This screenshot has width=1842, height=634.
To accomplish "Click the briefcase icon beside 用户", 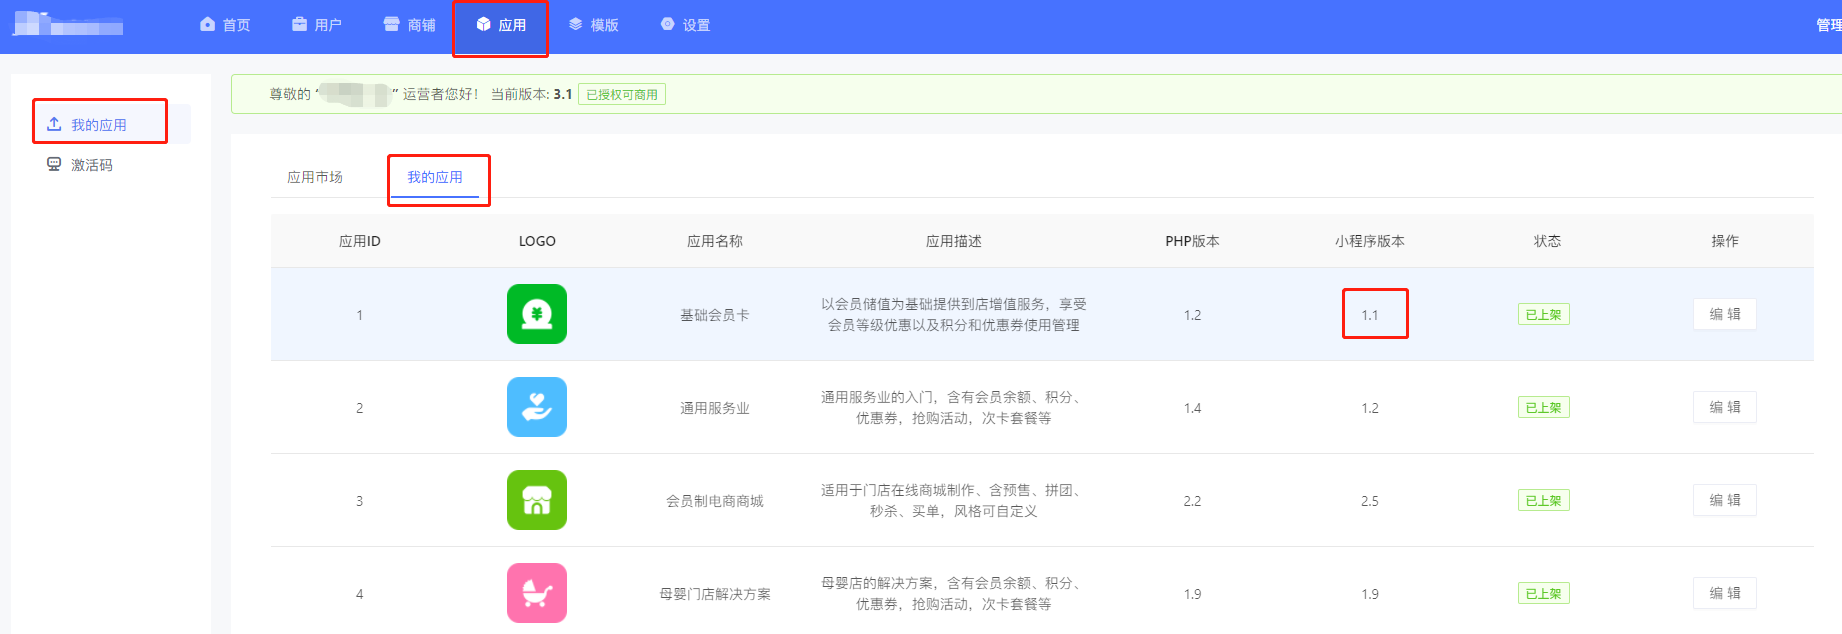I will pos(299,24).
